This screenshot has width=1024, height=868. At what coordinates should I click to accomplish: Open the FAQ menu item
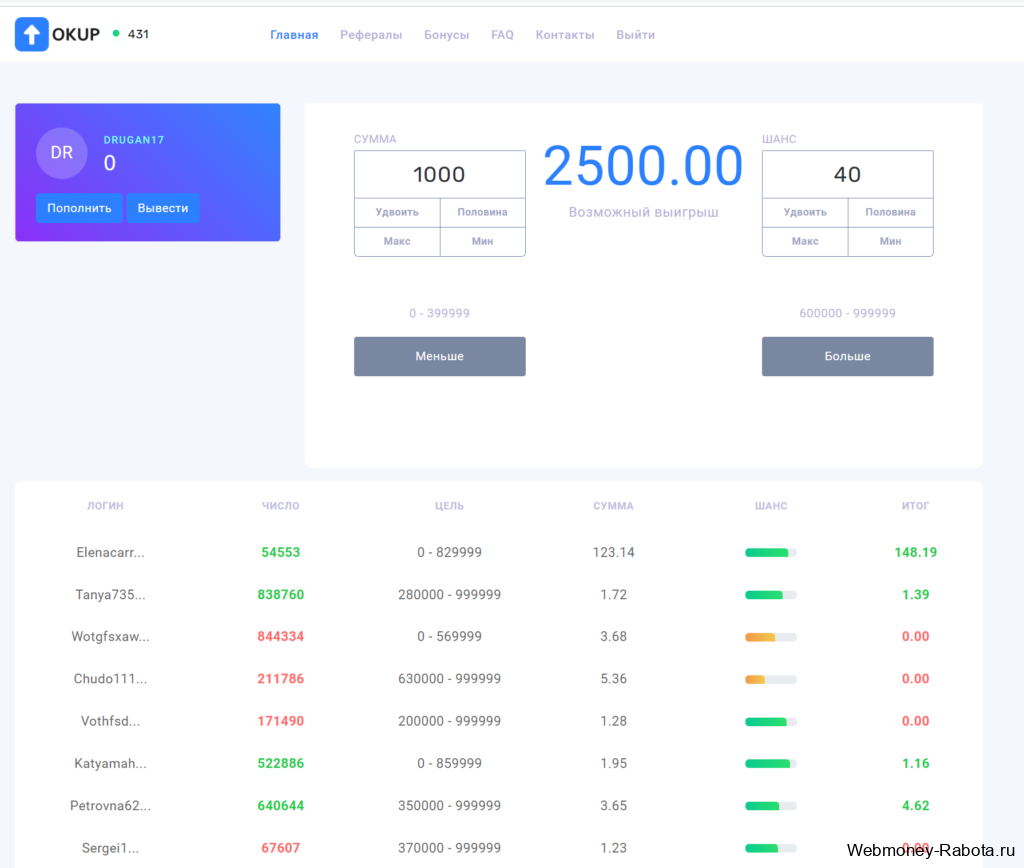click(x=502, y=35)
